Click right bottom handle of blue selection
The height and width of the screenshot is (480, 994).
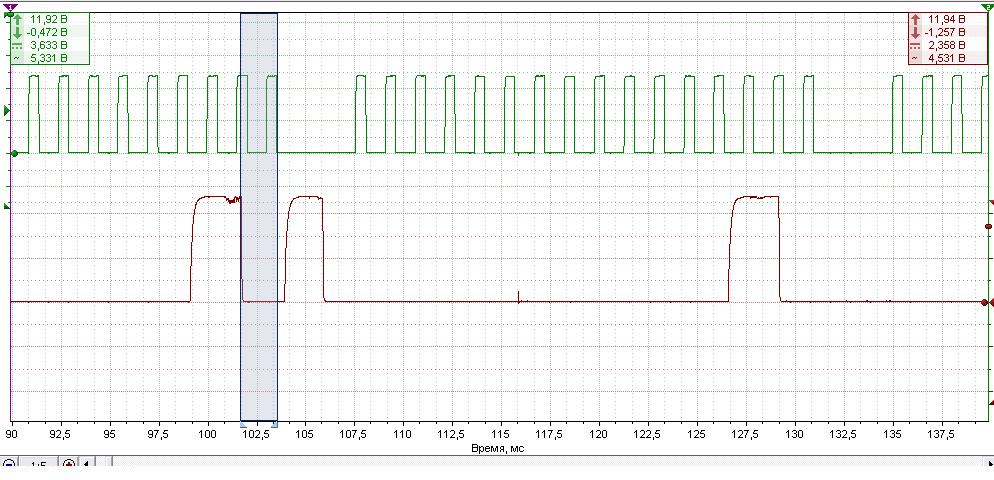click(x=275, y=423)
